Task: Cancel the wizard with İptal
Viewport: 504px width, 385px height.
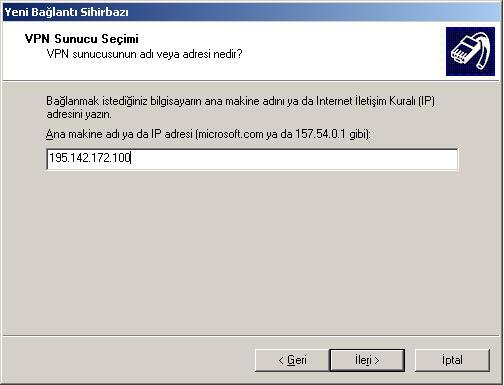Action: (452, 360)
